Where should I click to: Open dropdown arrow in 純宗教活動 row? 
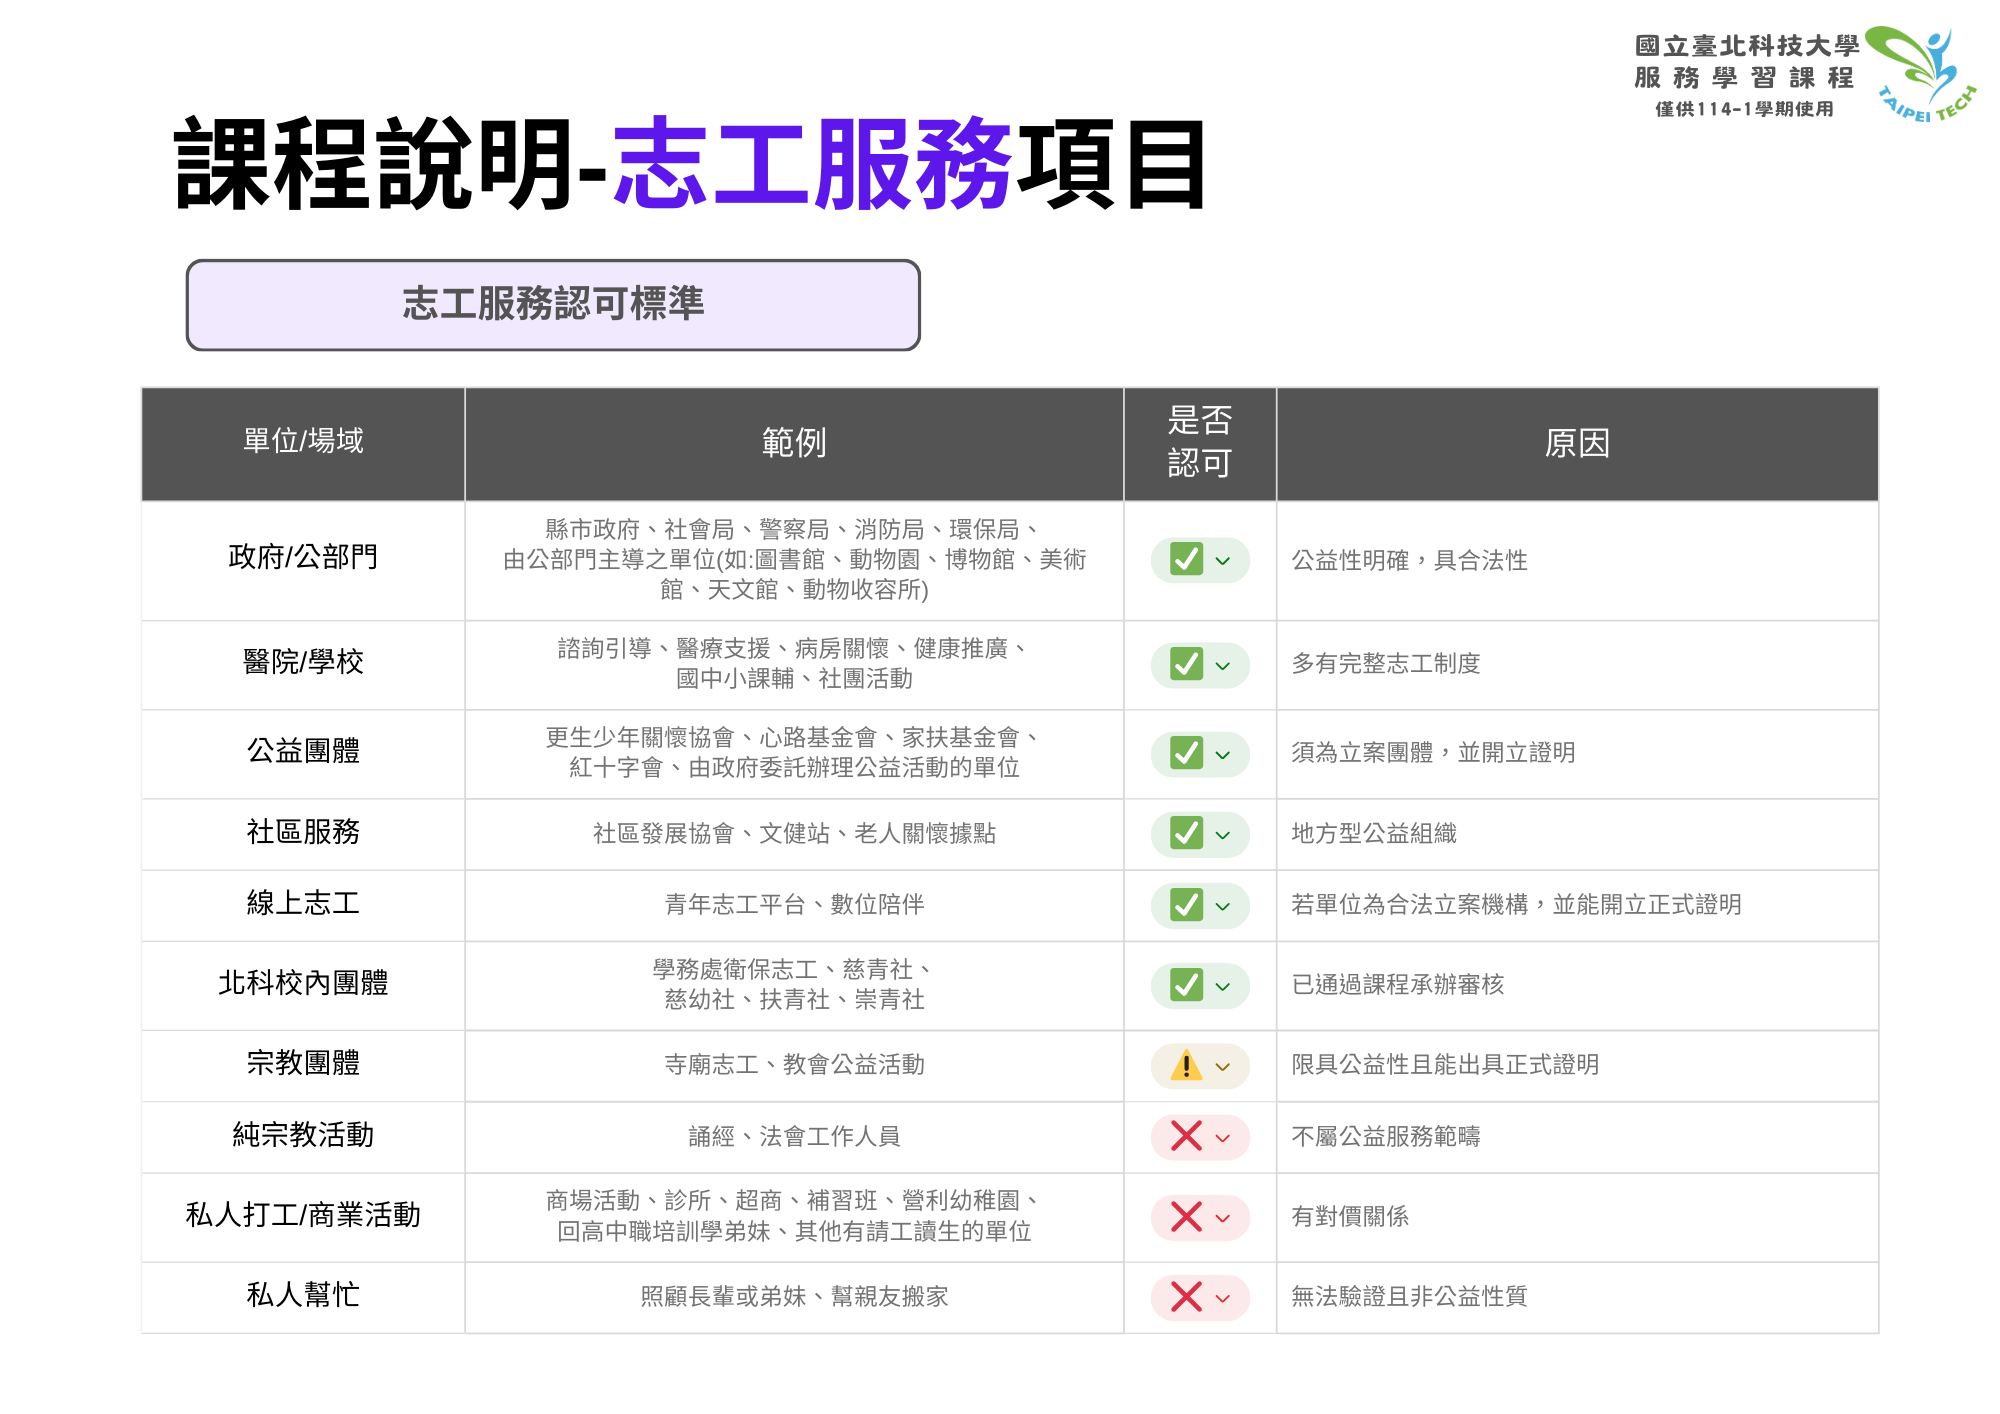tap(1223, 1138)
